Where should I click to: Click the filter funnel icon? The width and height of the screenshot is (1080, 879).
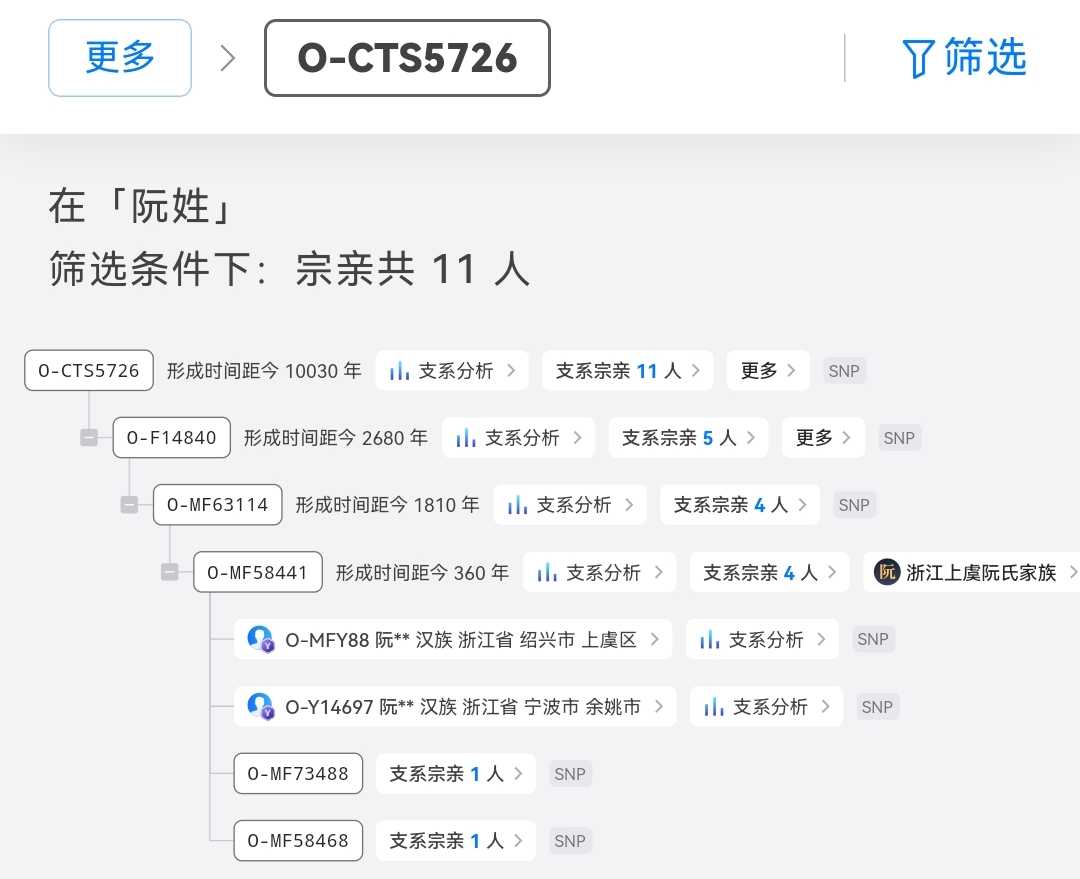918,59
